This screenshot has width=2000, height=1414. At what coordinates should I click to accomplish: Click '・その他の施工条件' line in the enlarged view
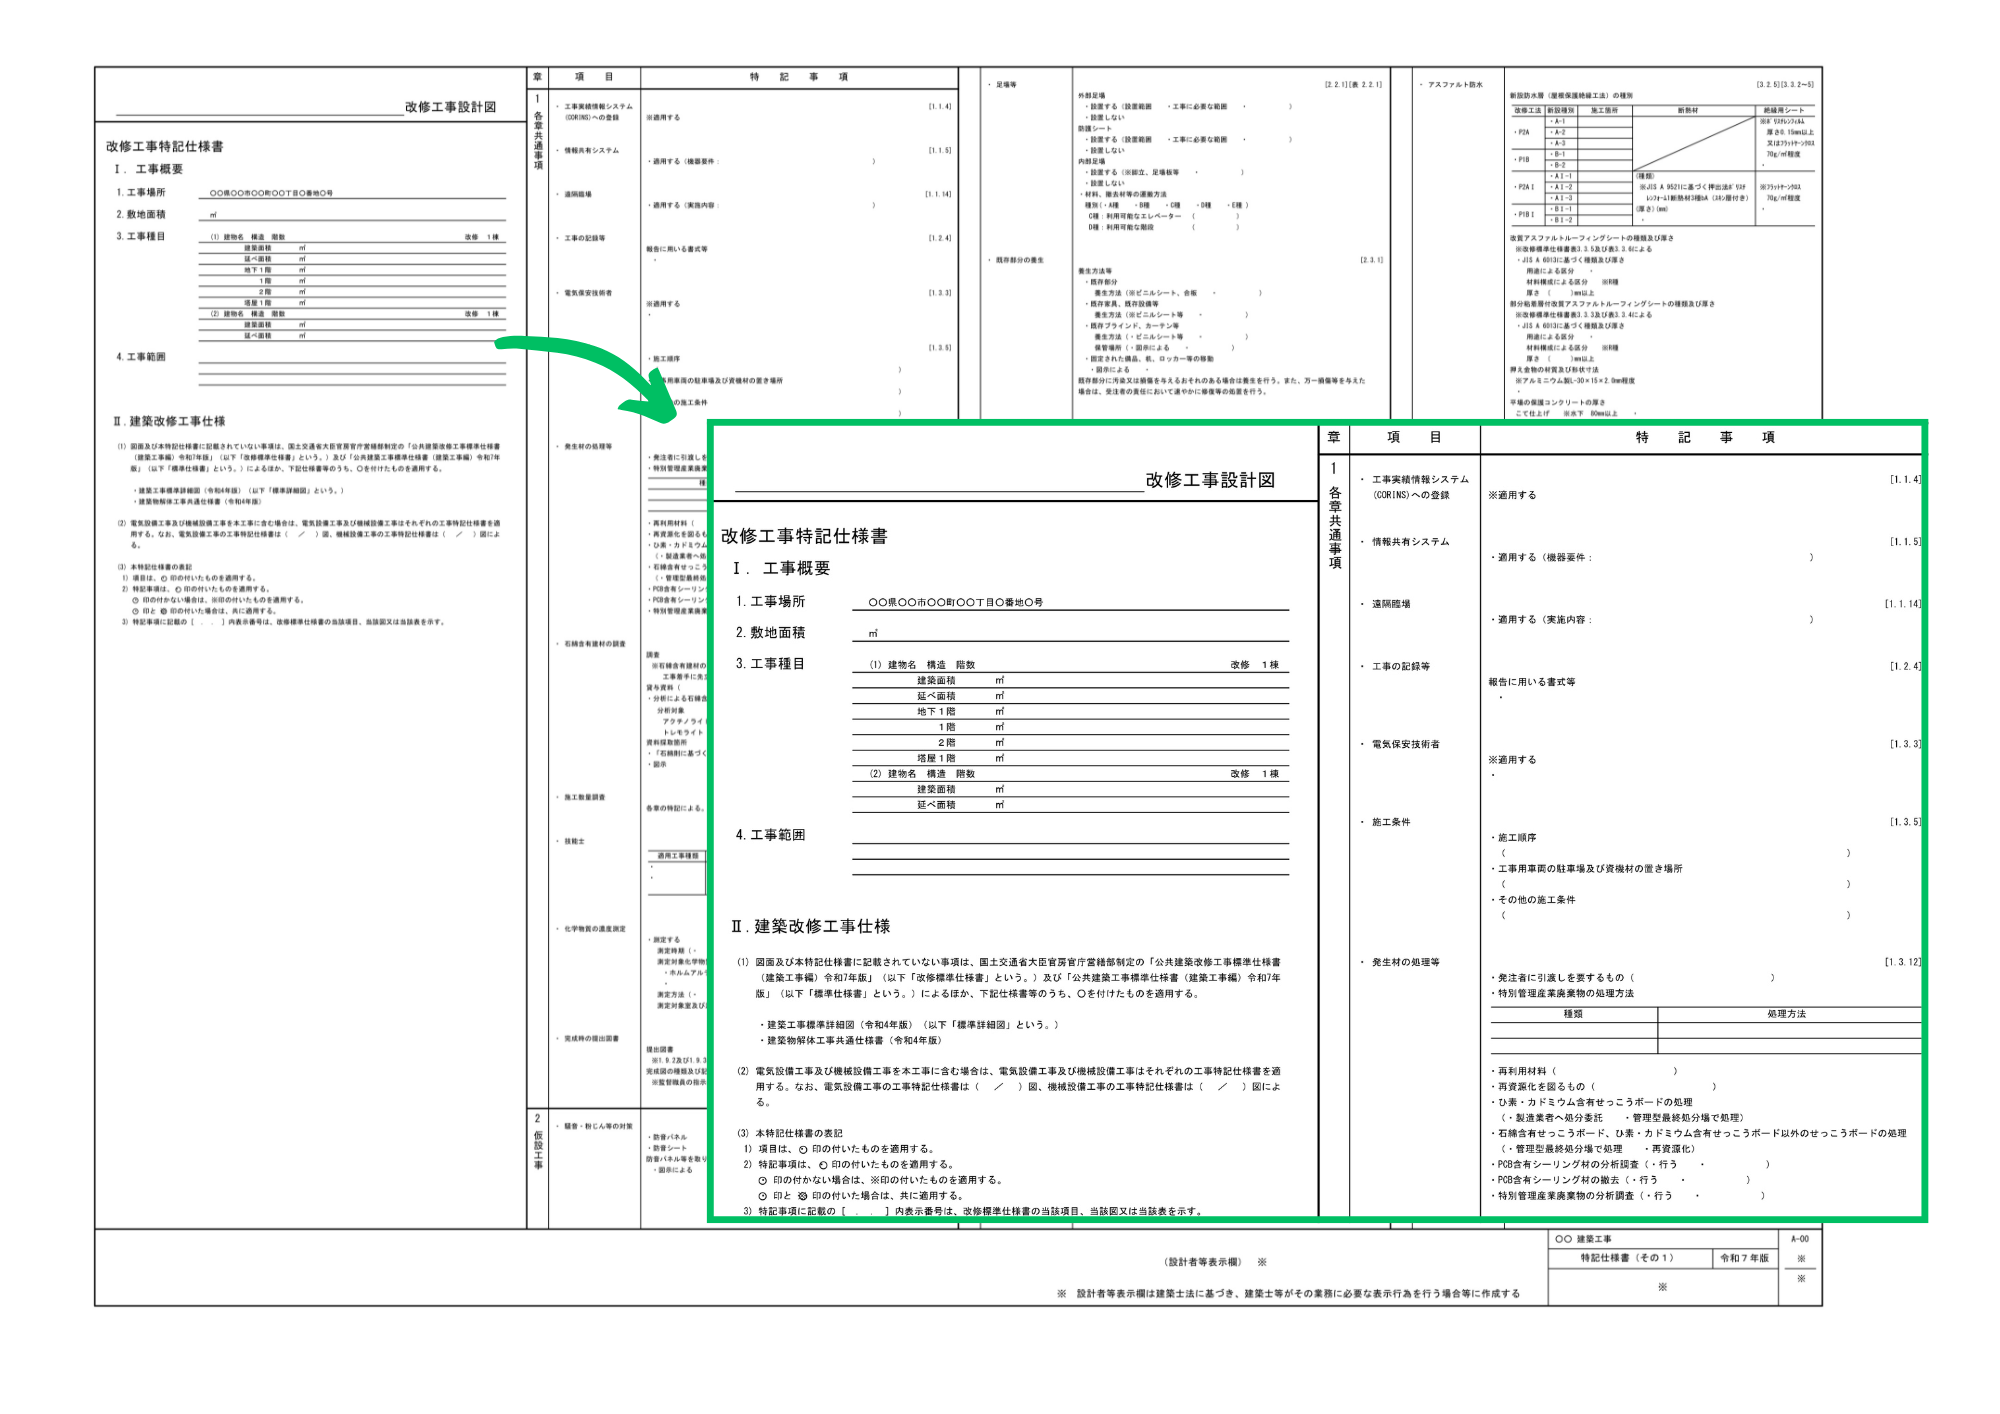[1533, 899]
